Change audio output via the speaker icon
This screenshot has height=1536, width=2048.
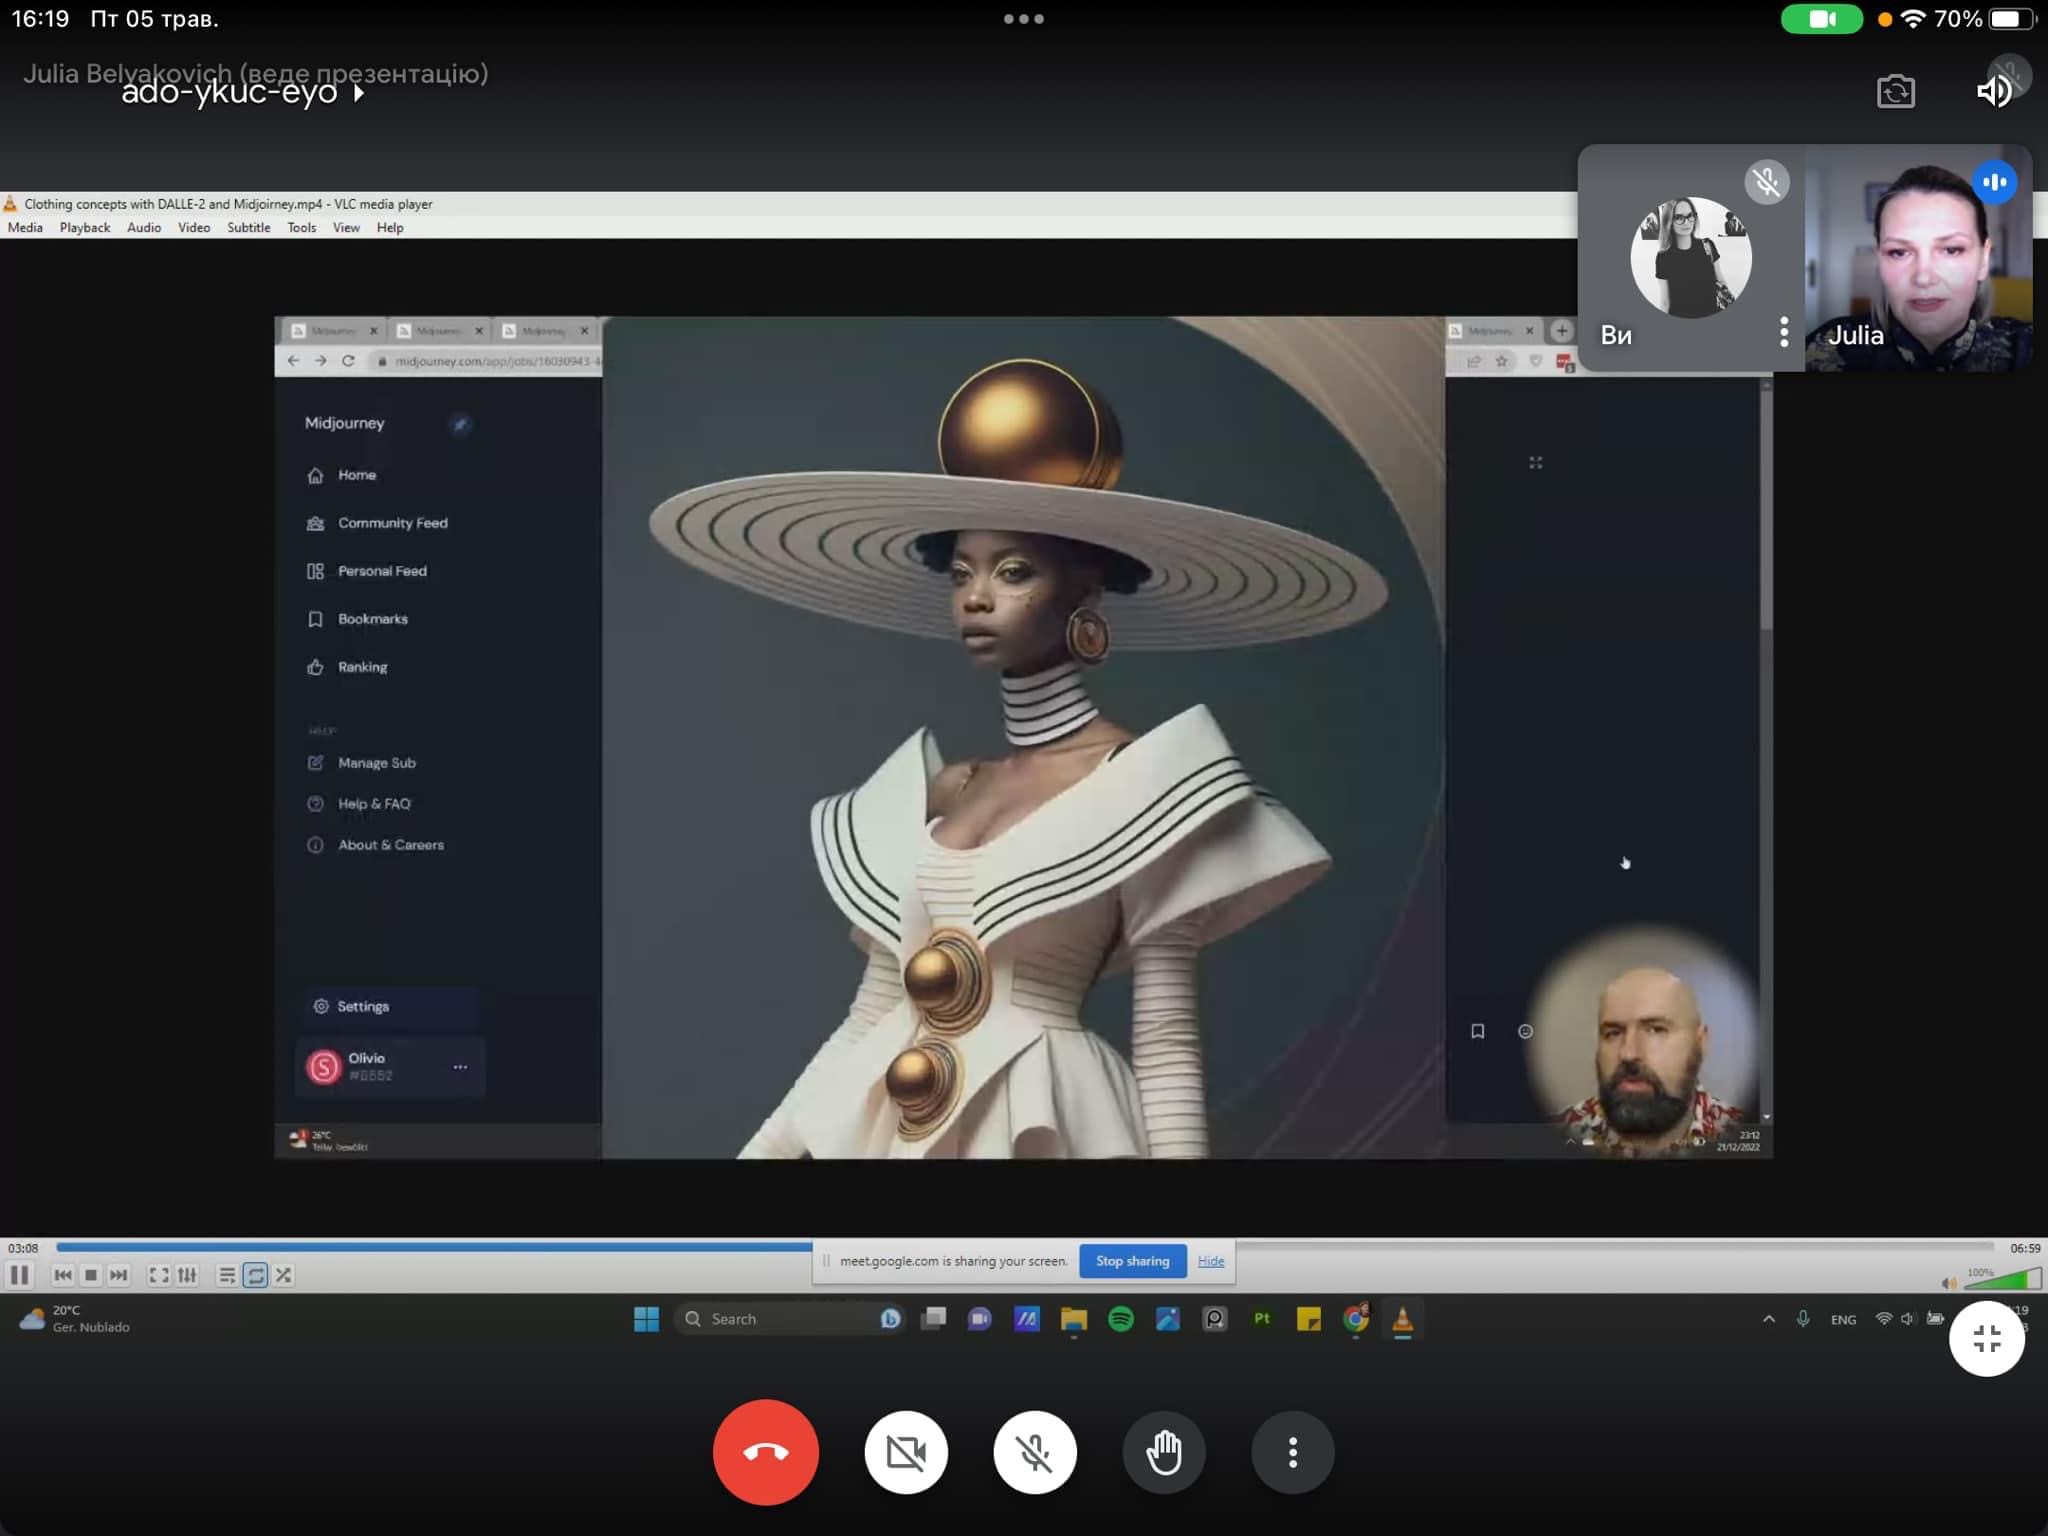click(1995, 92)
